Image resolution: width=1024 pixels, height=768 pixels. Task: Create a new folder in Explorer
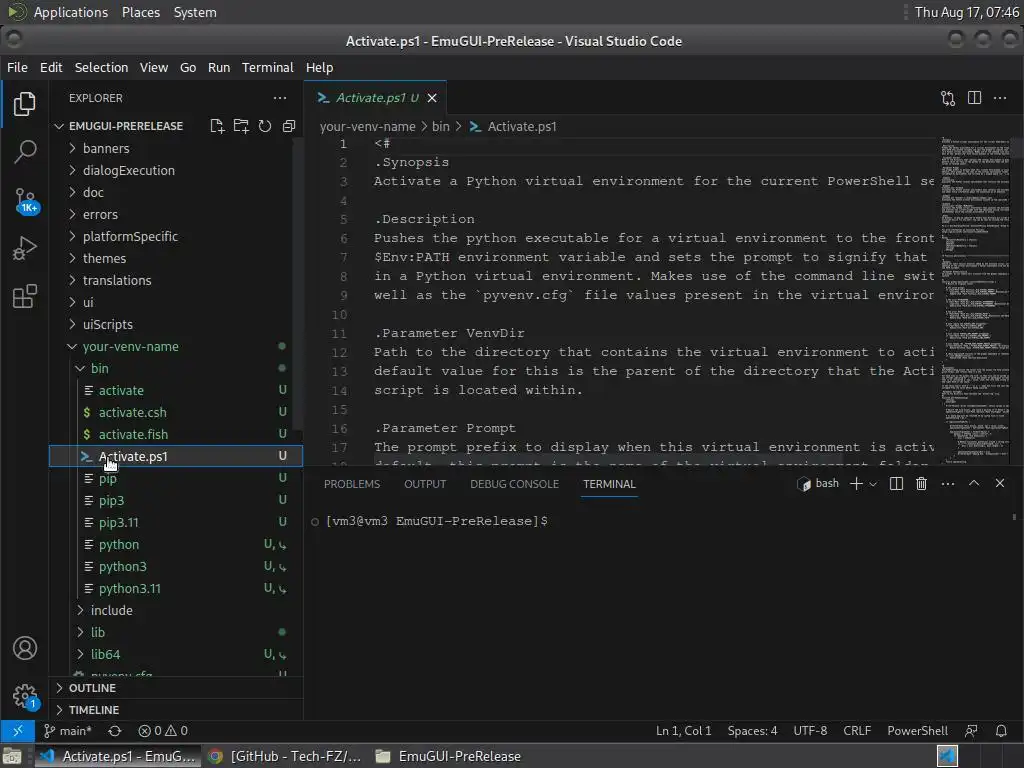click(x=241, y=126)
